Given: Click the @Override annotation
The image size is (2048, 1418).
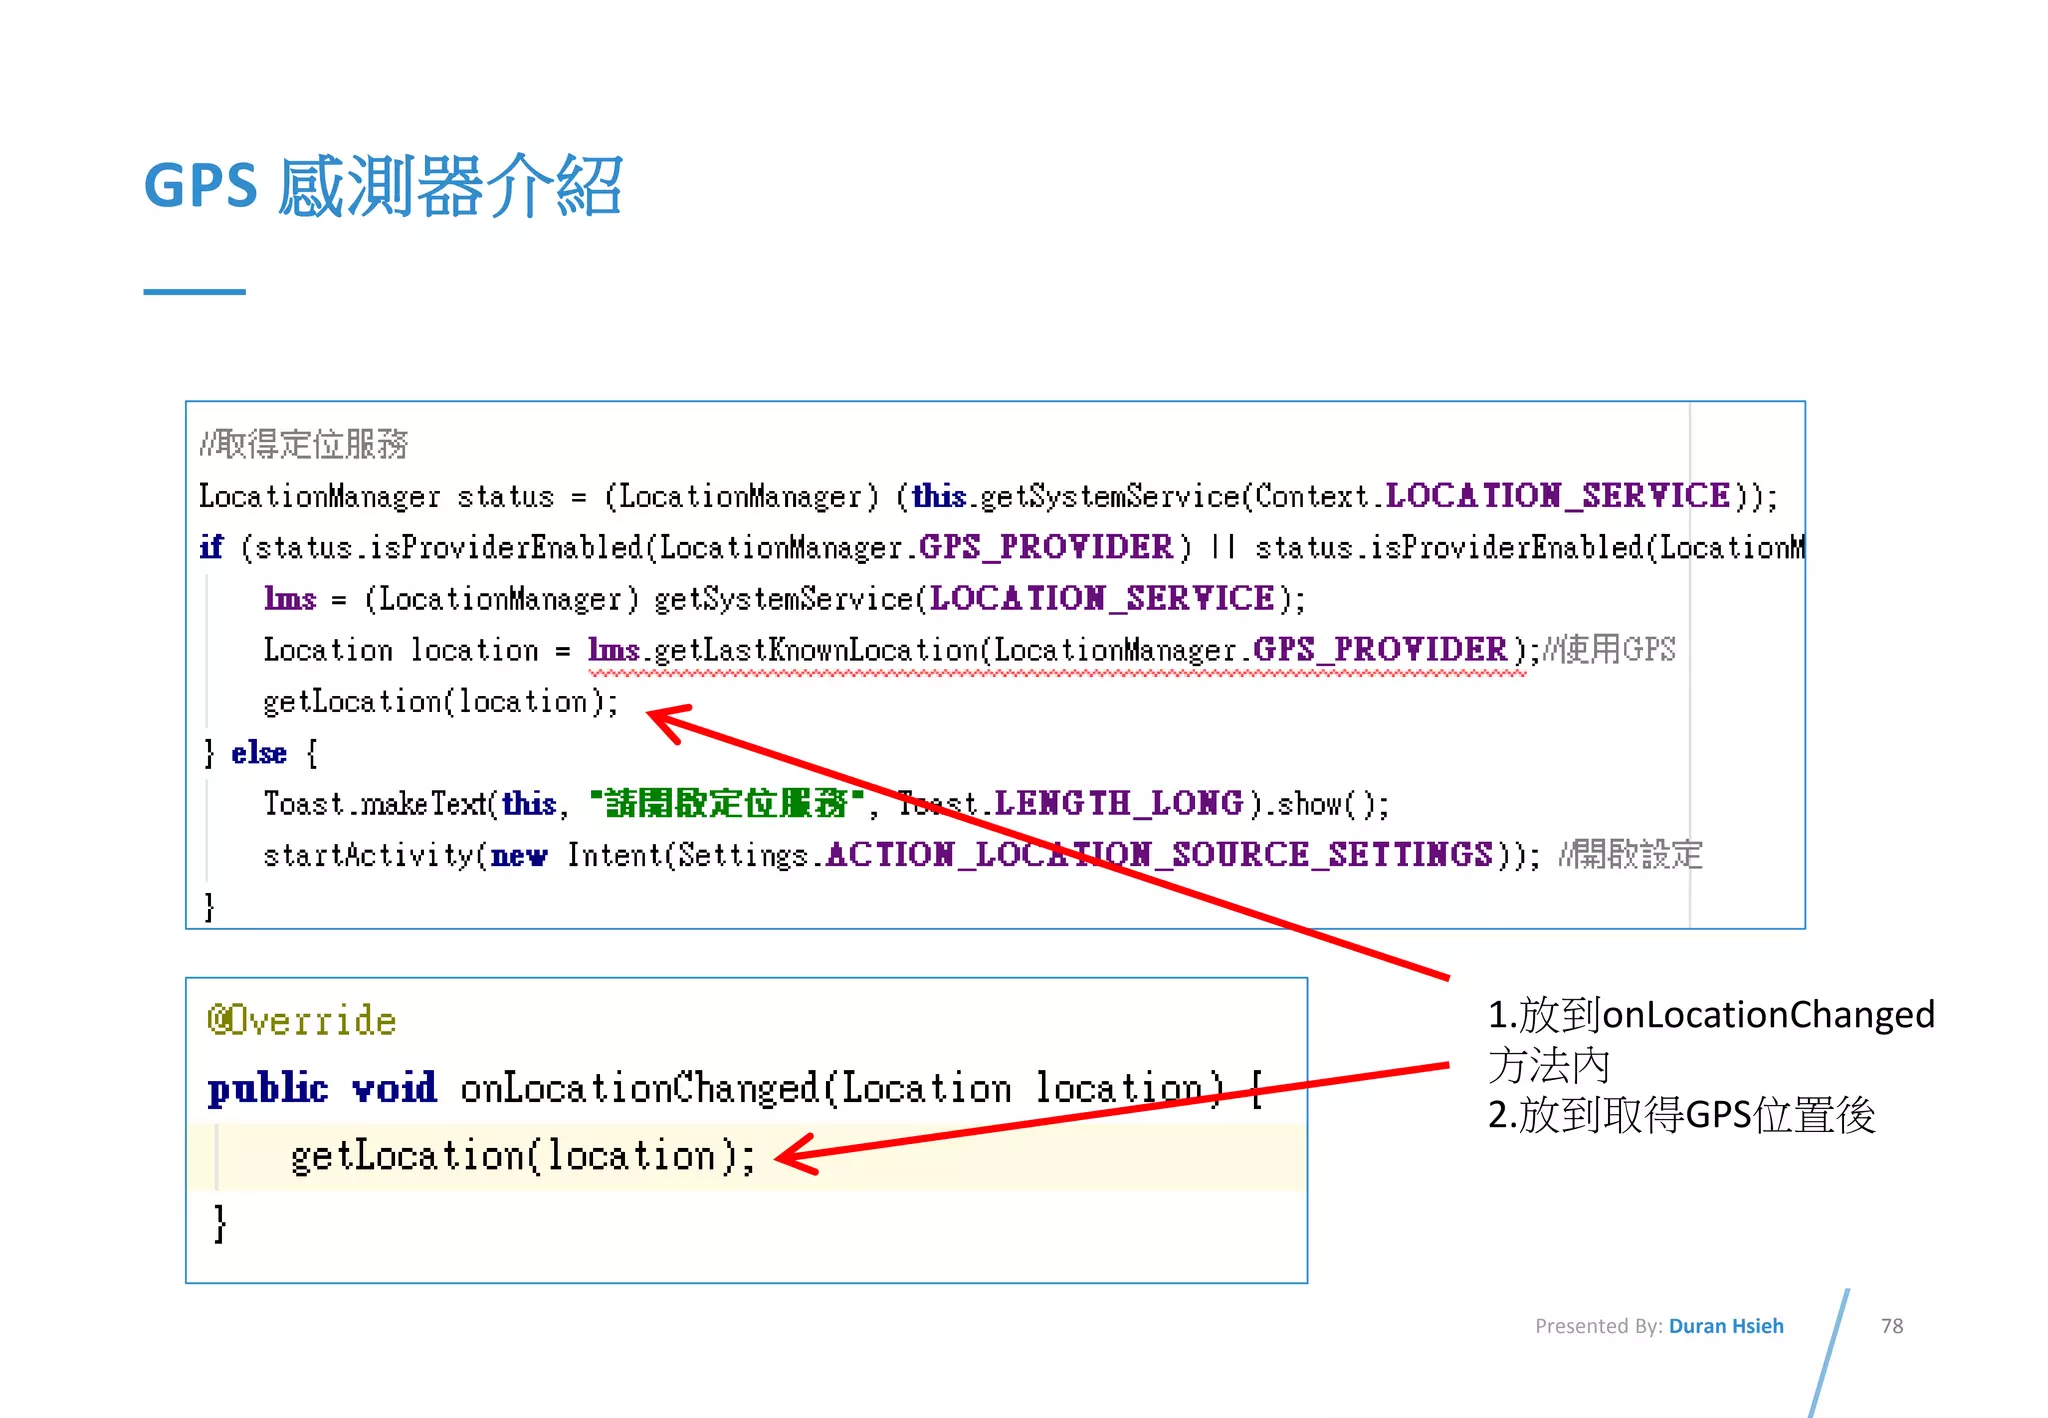Looking at the screenshot, I should pos(302,1020).
